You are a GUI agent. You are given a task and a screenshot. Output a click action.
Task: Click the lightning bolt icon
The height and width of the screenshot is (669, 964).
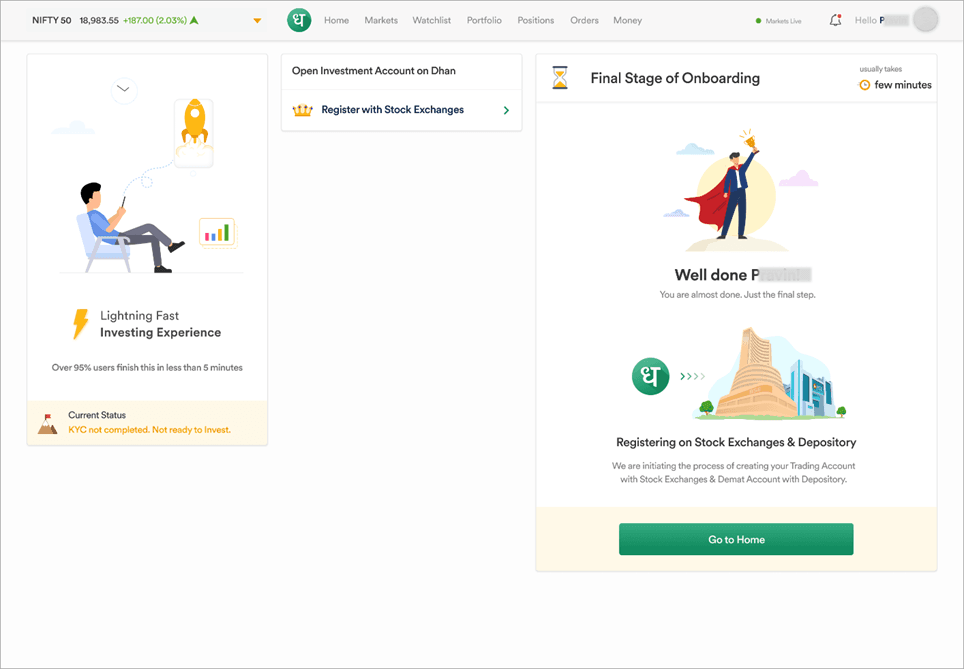click(x=80, y=324)
